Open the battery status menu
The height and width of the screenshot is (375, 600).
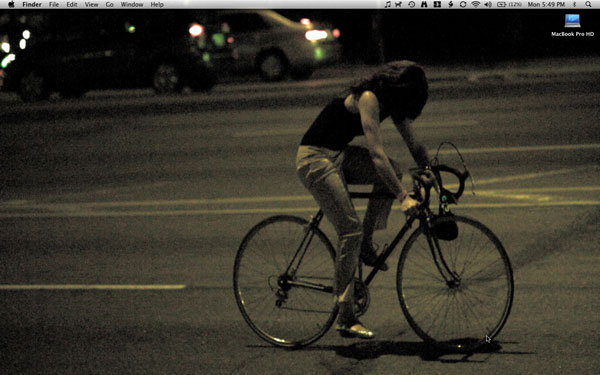click(509, 5)
